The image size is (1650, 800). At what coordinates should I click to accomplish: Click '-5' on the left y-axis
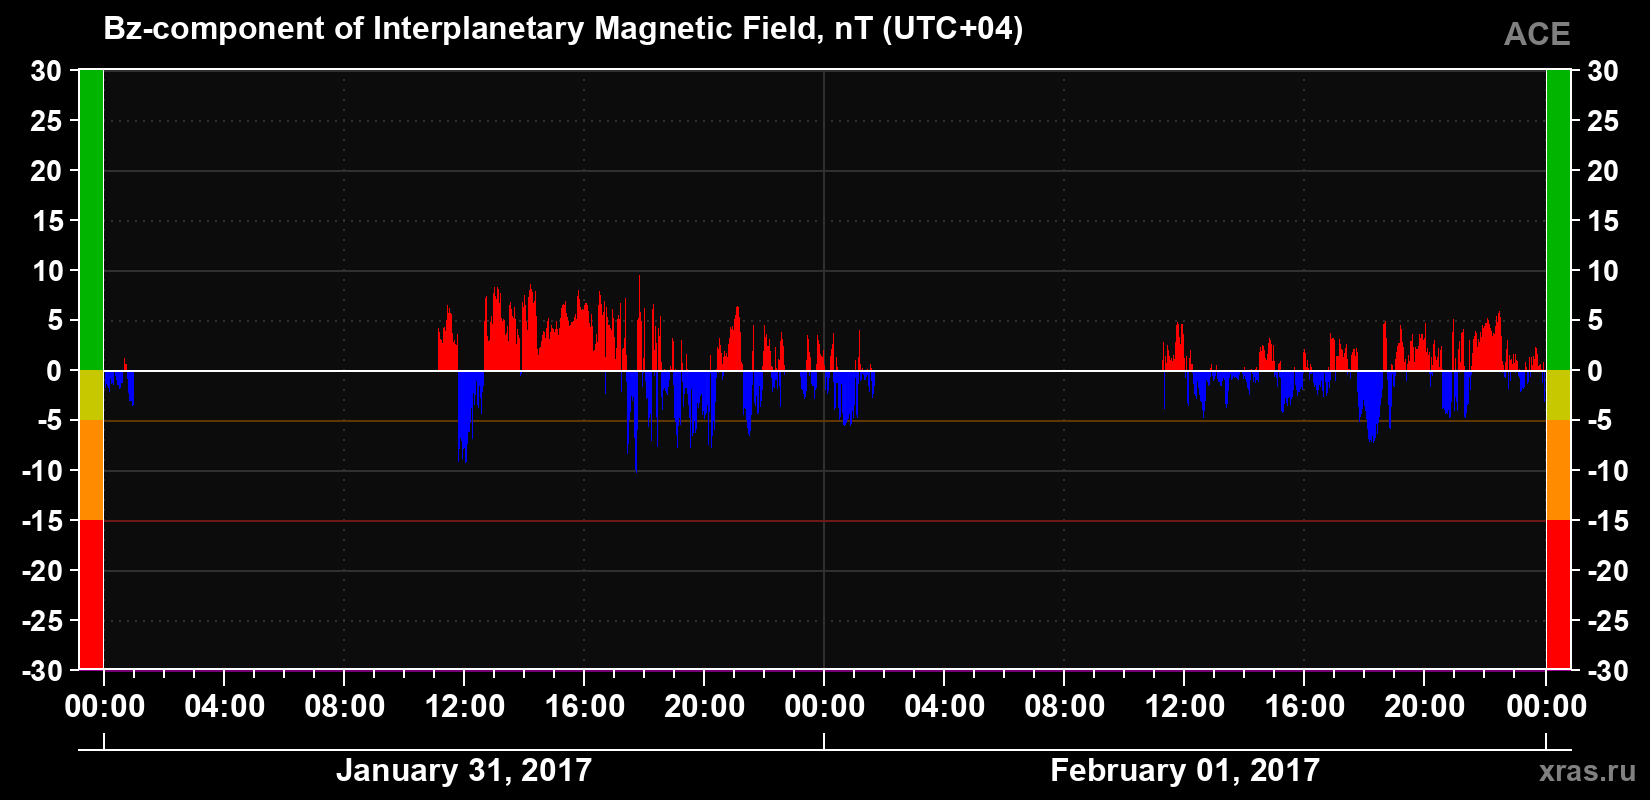coord(49,421)
